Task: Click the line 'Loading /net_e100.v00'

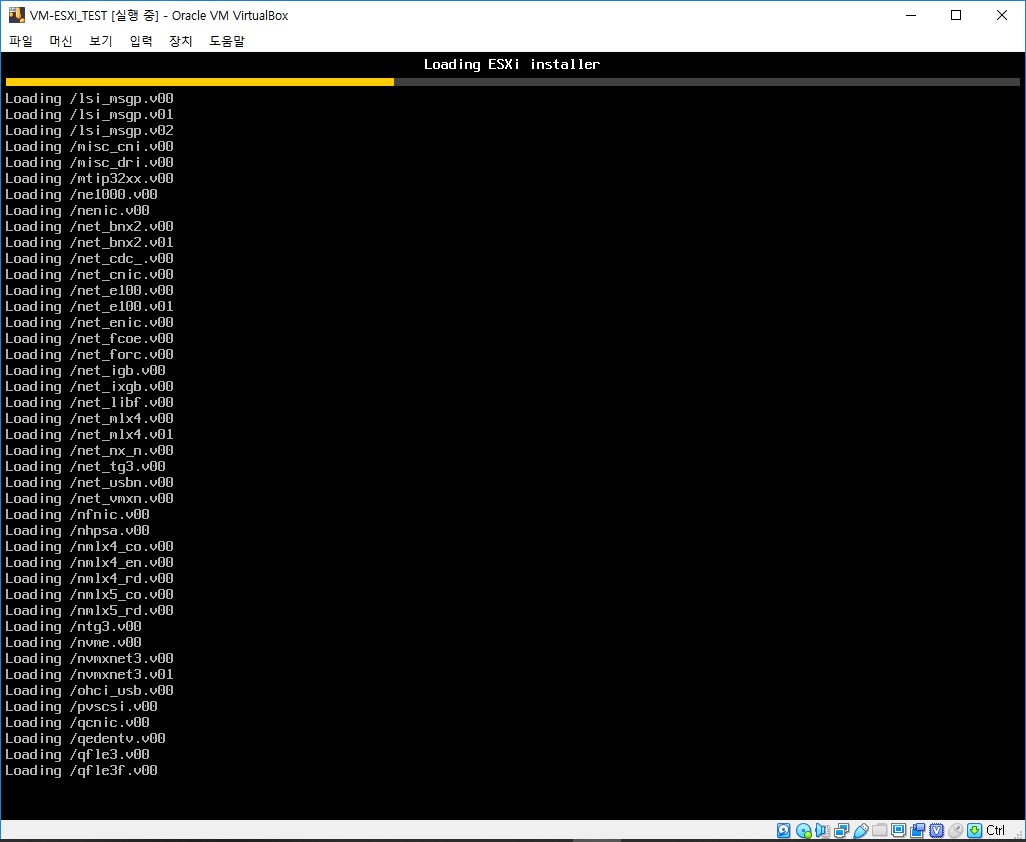Action: click(x=89, y=290)
